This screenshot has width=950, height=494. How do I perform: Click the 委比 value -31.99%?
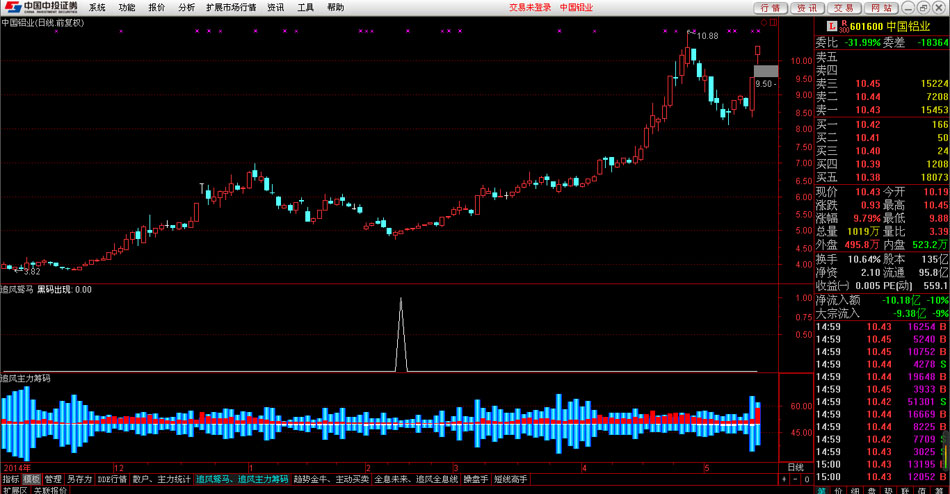tap(863, 42)
